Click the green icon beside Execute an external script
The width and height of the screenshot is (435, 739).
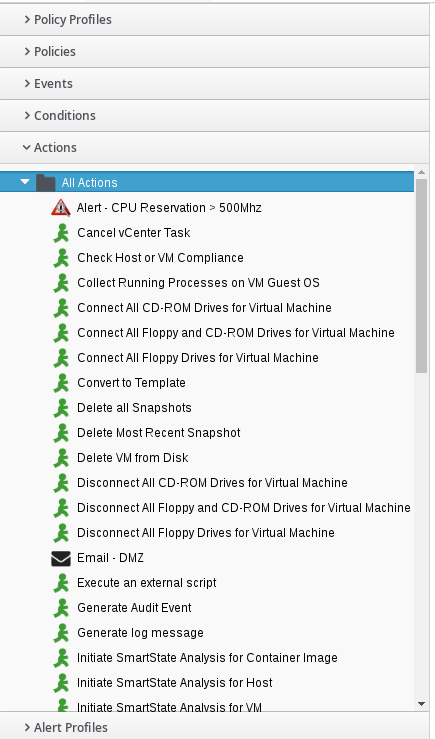61,583
